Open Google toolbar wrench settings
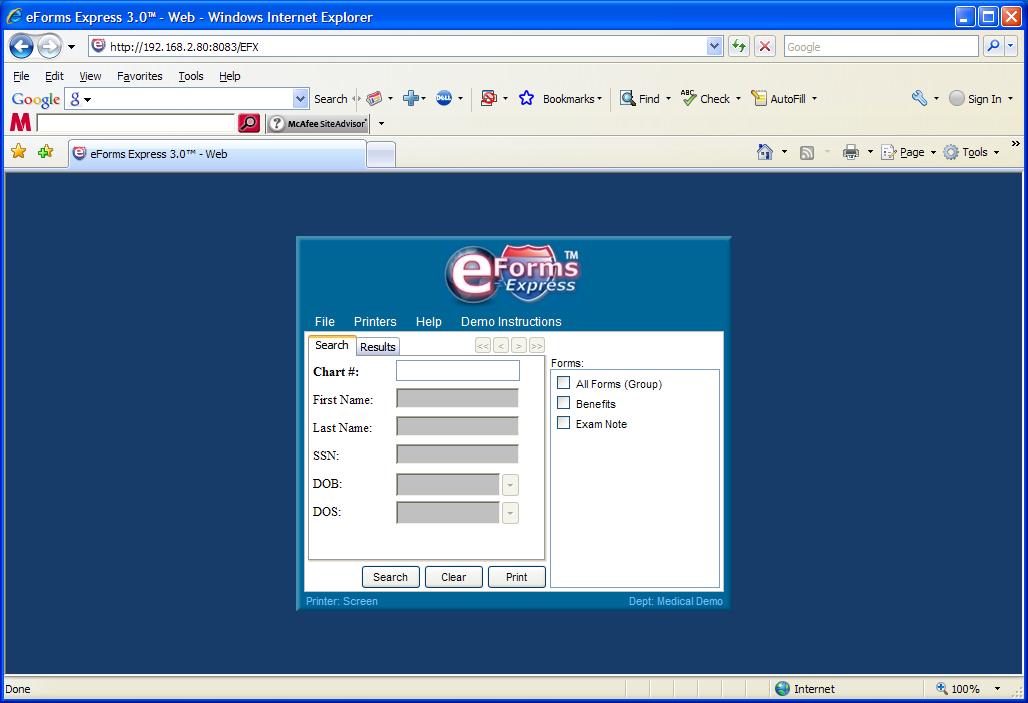The image size is (1028, 703). pos(919,98)
